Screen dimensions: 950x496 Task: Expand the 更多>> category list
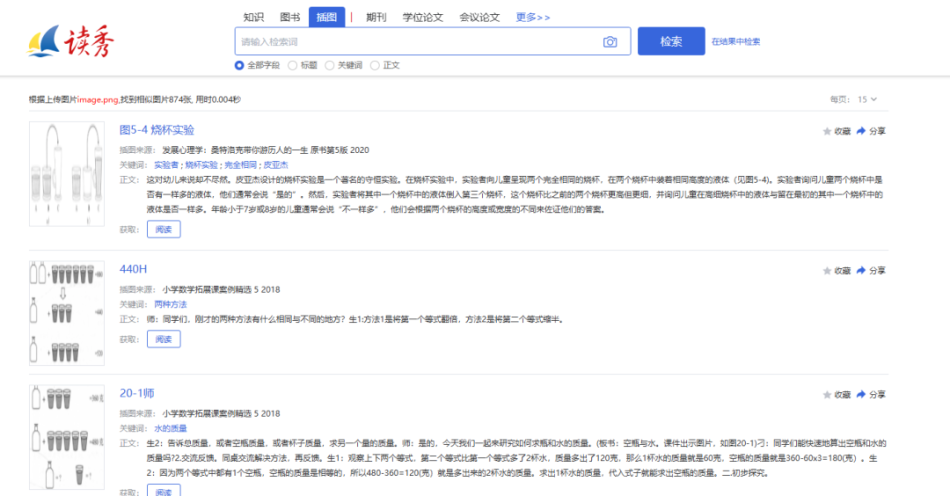(532, 17)
